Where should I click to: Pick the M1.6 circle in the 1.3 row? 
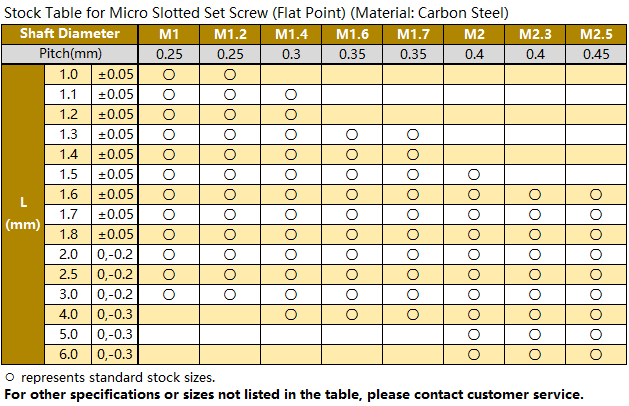[352, 134]
